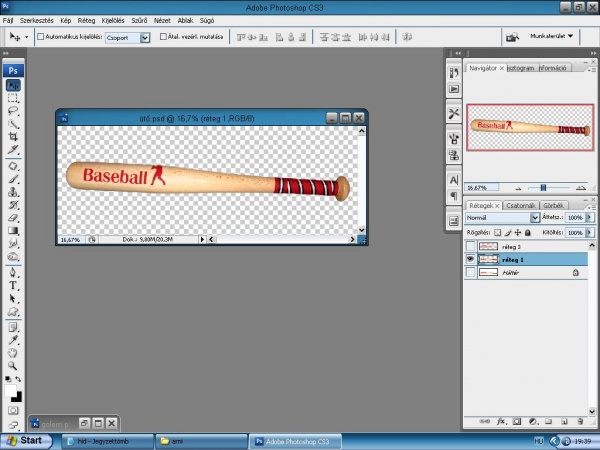Select the History Brush tool

[13, 205]
